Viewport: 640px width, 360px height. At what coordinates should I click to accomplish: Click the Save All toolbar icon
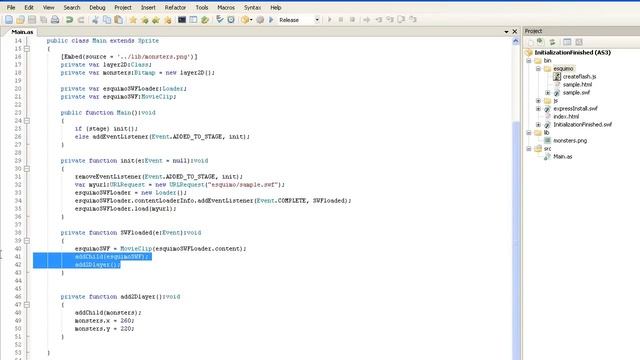click(43, 20)
